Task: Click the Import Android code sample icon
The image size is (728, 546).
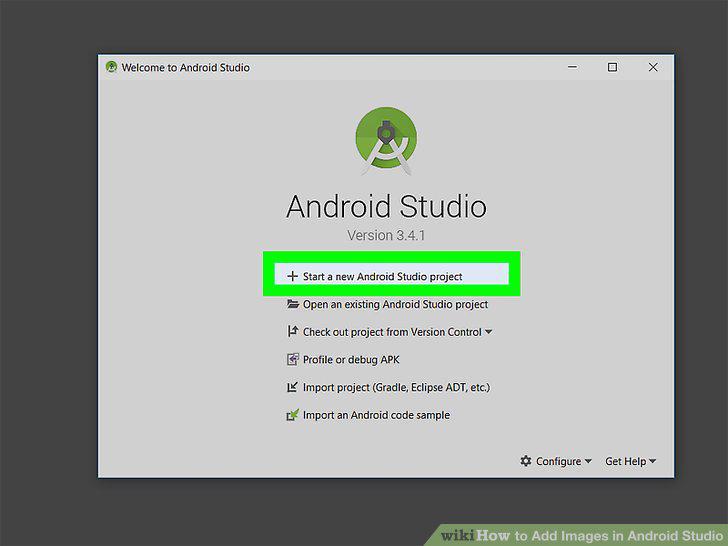Action: 292,415
